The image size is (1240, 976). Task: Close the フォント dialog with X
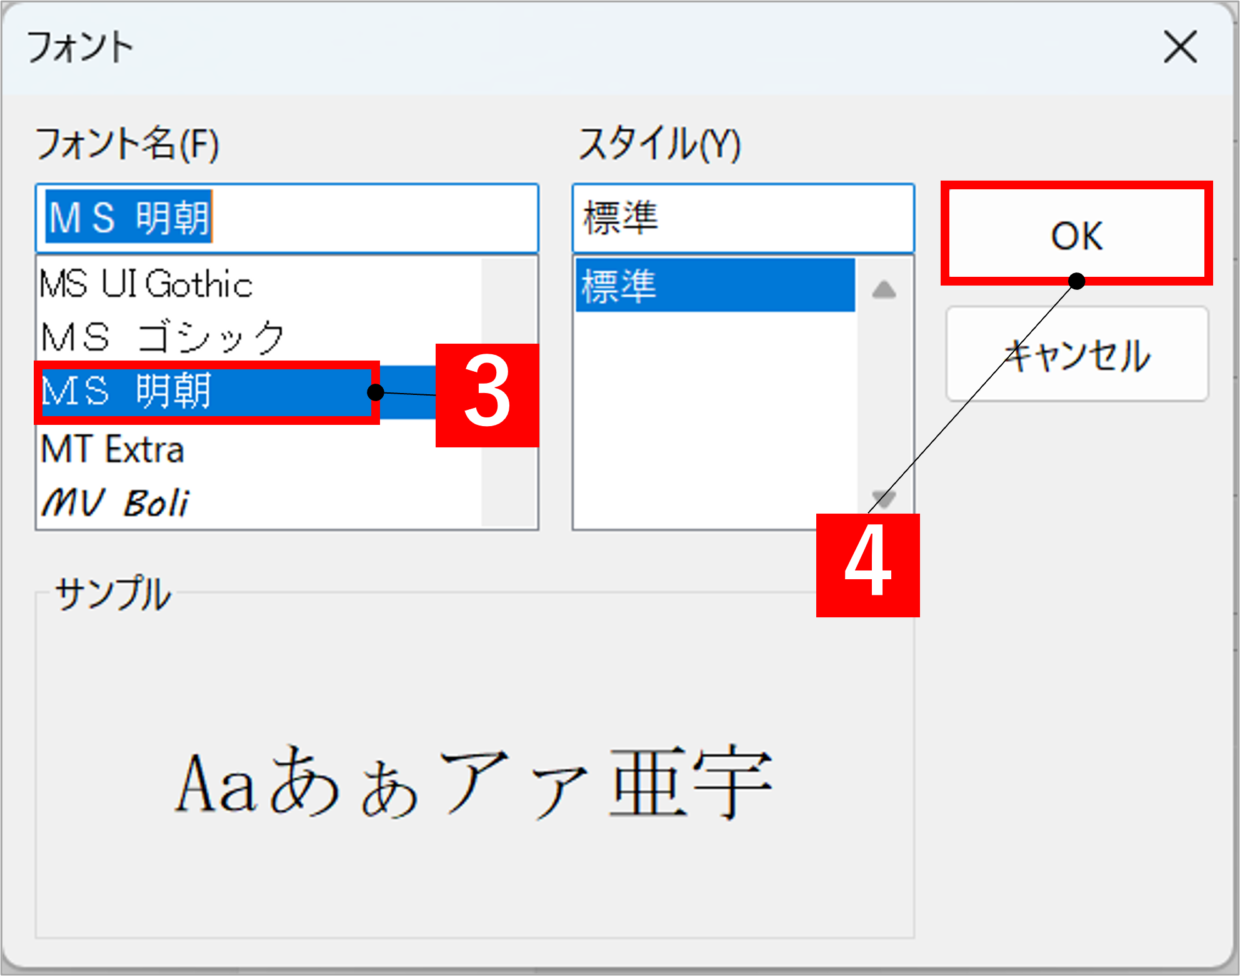pyautogui.click(x=1180, y=47)
